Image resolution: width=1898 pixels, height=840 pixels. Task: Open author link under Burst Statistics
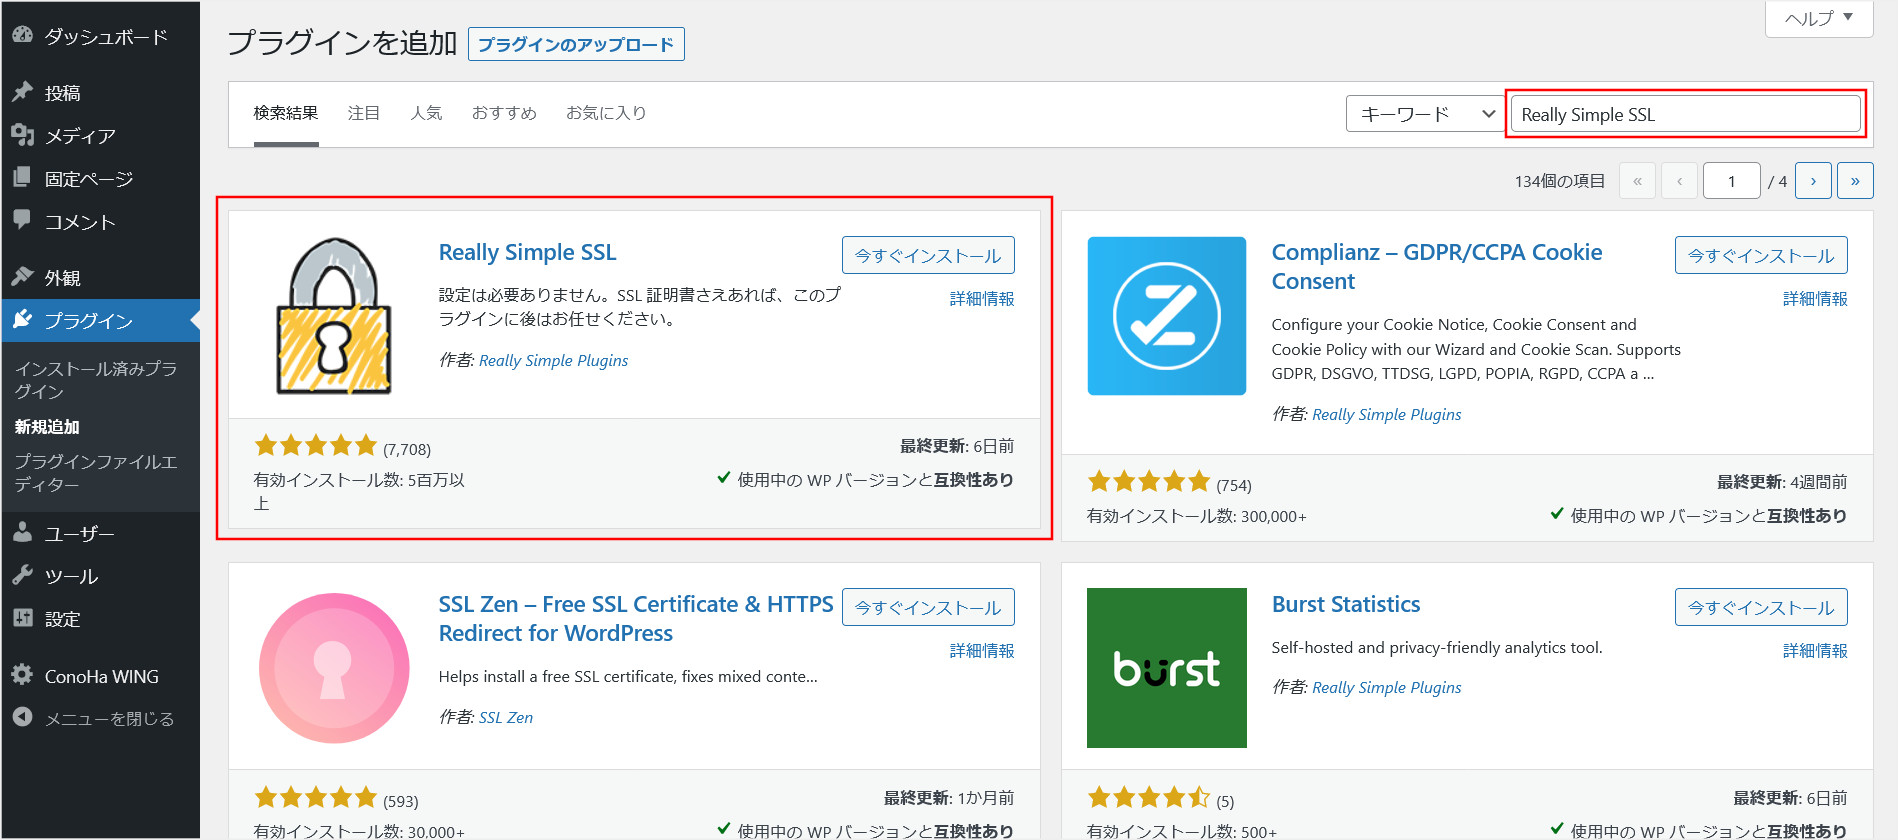(1386, 688)
